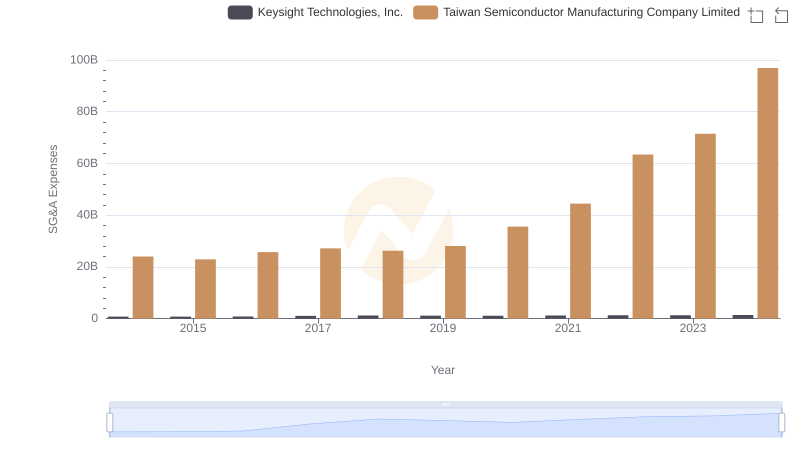The image size is (800, 461).
Task: Click the 100B y-axis tick label
Action: pyautogui.click(x=84, y=60)
